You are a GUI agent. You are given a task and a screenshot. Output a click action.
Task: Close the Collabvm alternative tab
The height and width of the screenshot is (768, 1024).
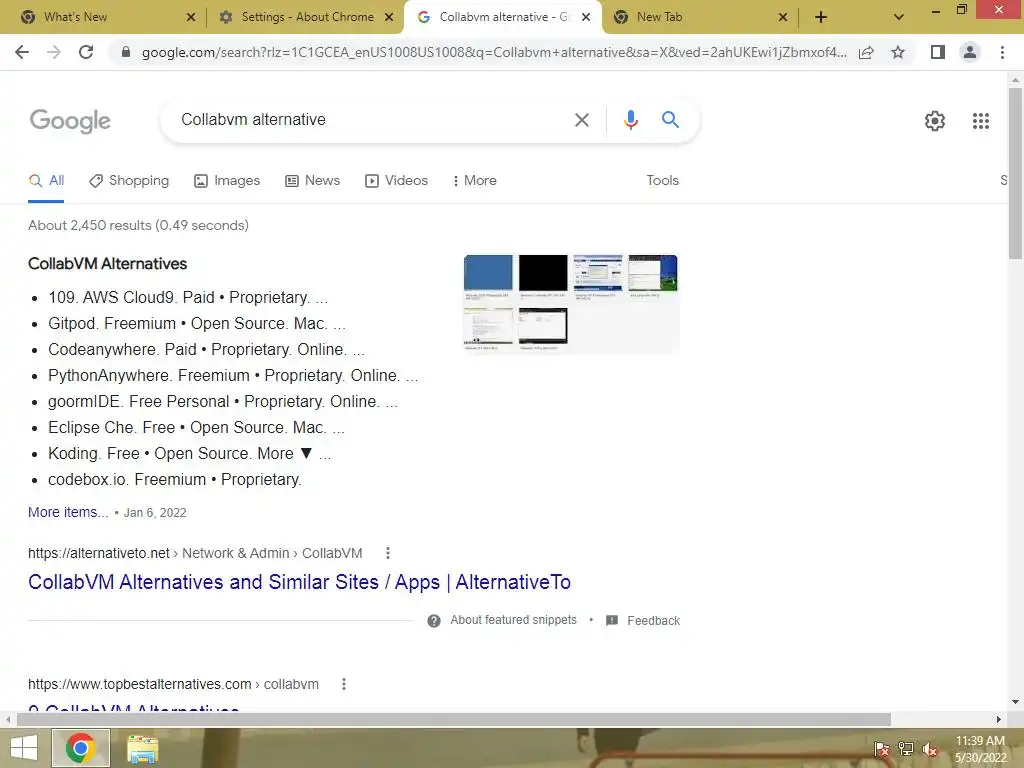[x=586, y=17]
